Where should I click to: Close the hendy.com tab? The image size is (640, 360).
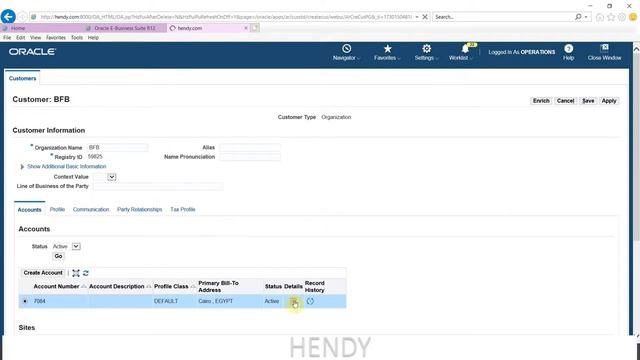tap(246, 28)
